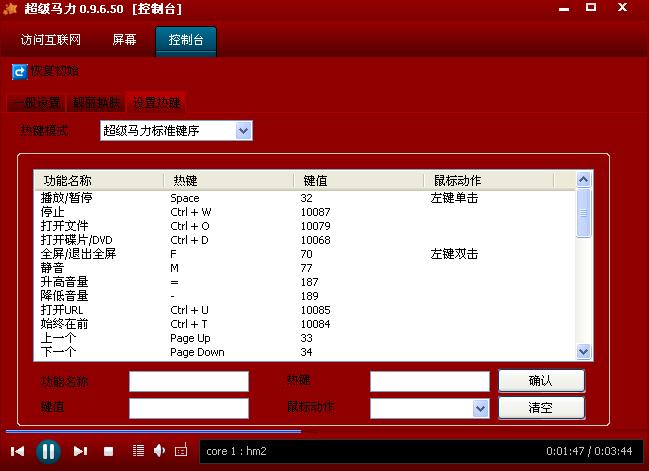This screenshot has height=471, width=649.
Task: Select the 升高音量 row
Action: point(305,282)
